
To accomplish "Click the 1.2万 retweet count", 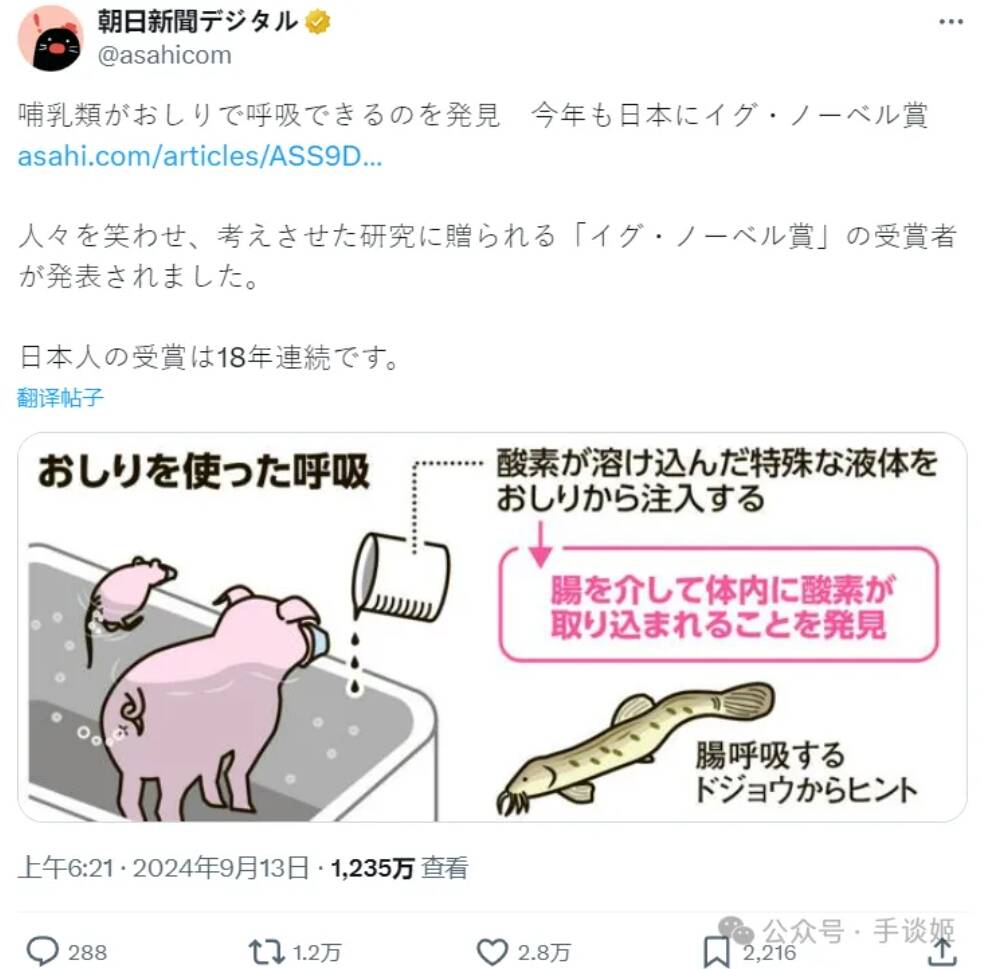I will pyautogui.click(x=317, y=952).
